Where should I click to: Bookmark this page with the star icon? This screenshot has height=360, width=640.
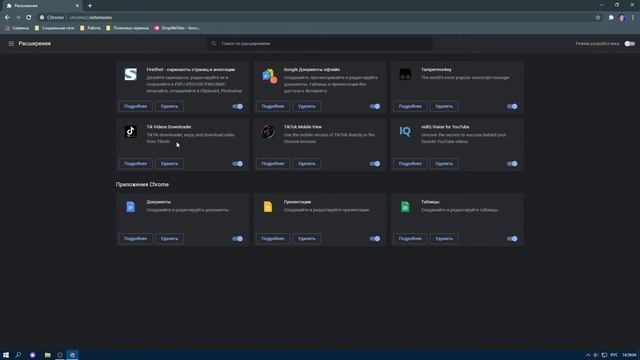(x=598, y=18)
